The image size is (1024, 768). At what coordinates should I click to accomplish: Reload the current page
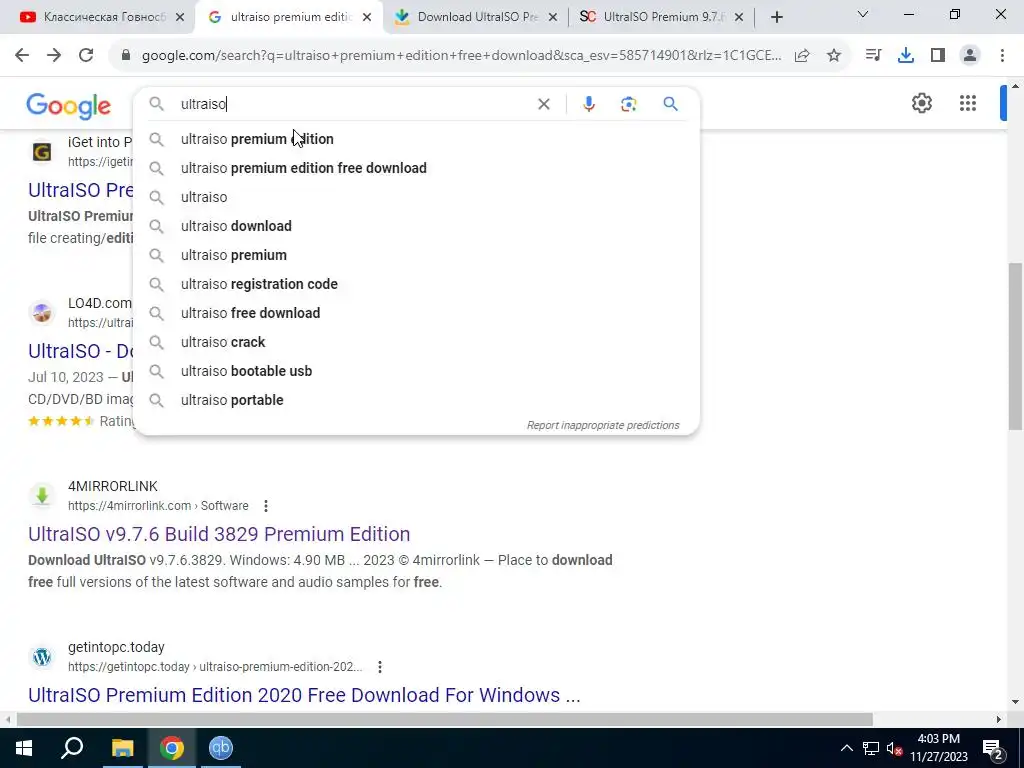click(x=86, y=56)
